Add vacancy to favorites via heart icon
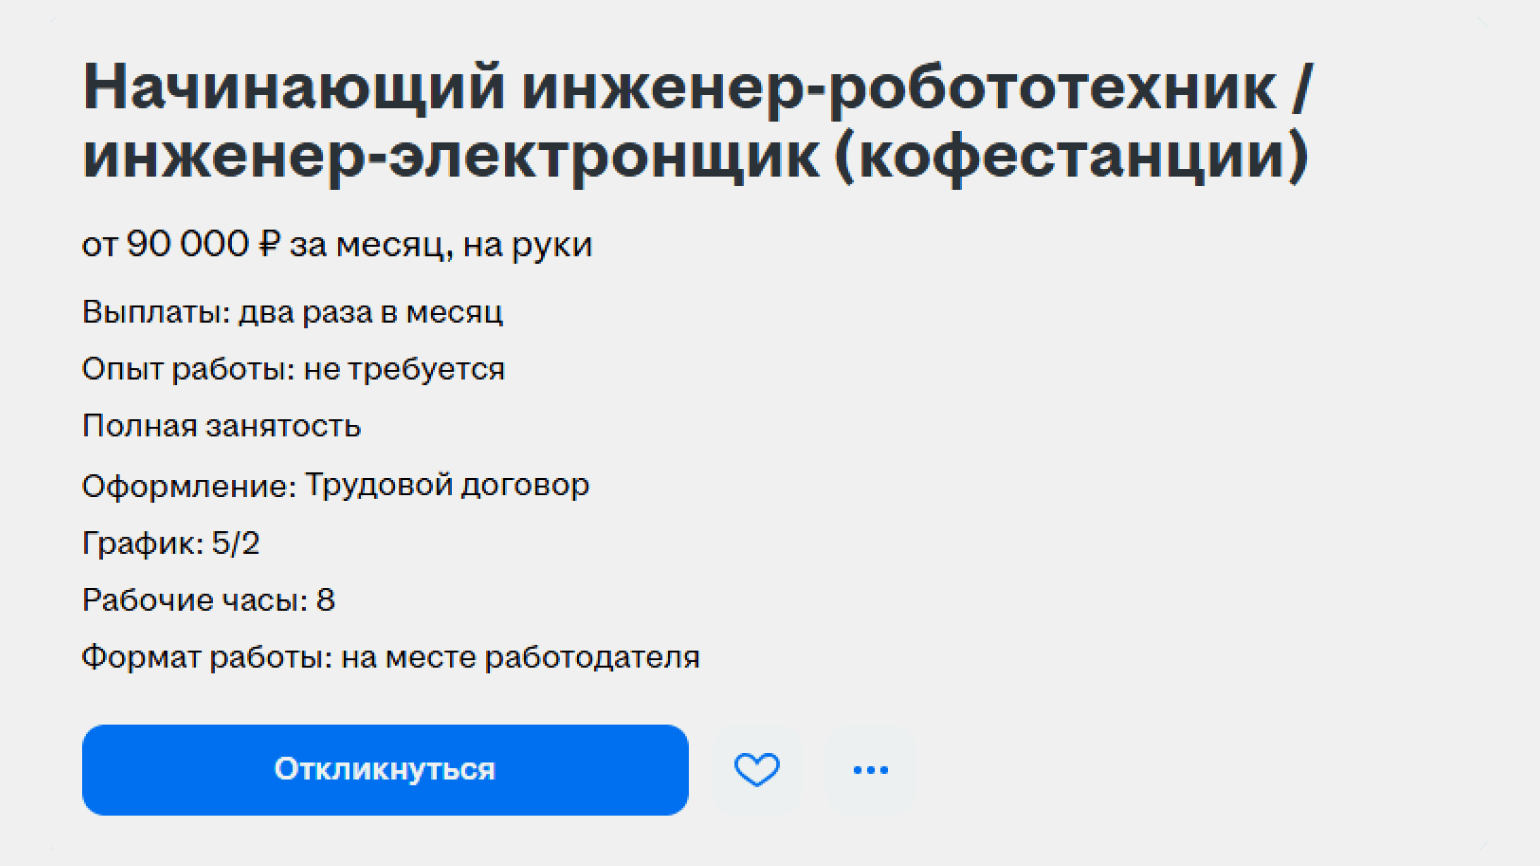Image resolution: width=1540 pixels, height=866 pixels. point(757,769)
